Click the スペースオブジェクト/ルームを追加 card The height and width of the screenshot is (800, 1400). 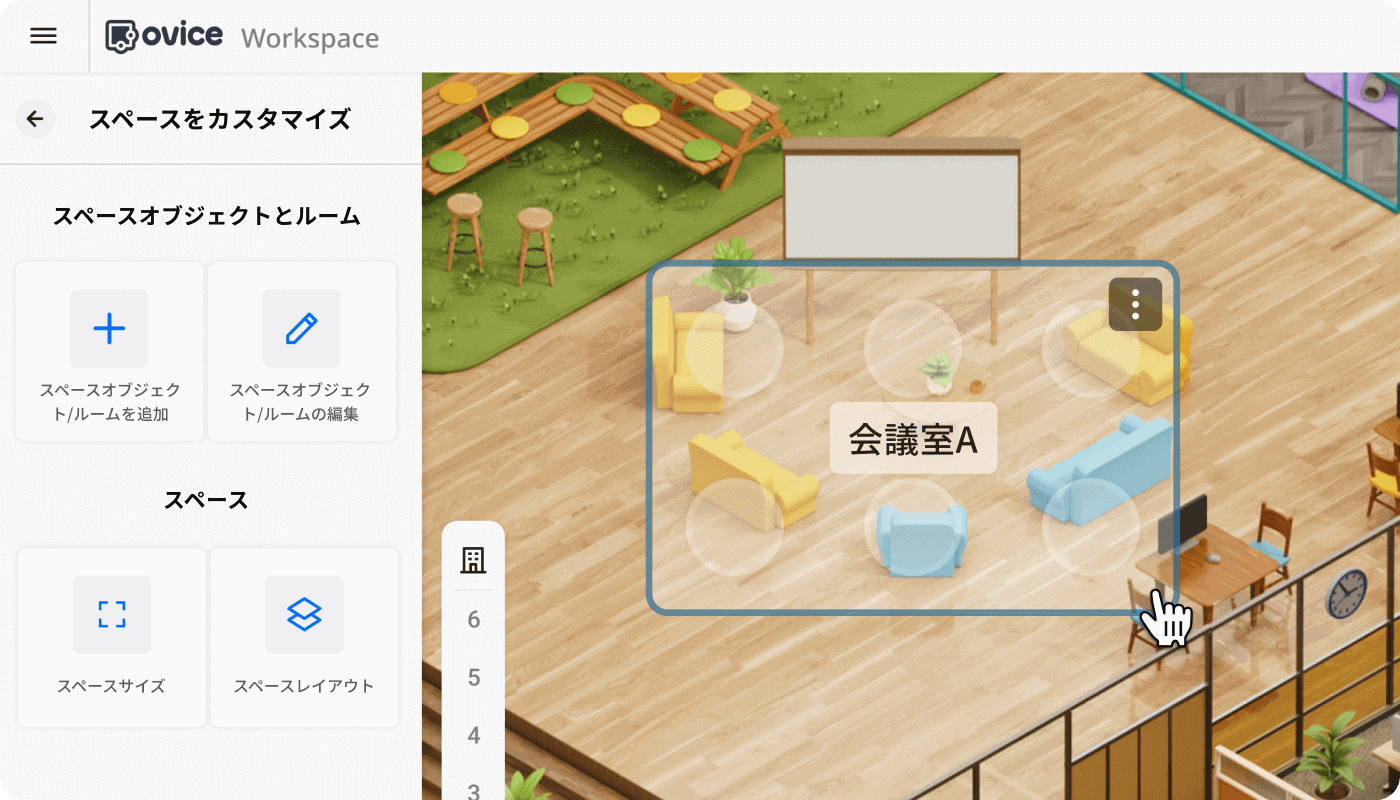point(108,351)
